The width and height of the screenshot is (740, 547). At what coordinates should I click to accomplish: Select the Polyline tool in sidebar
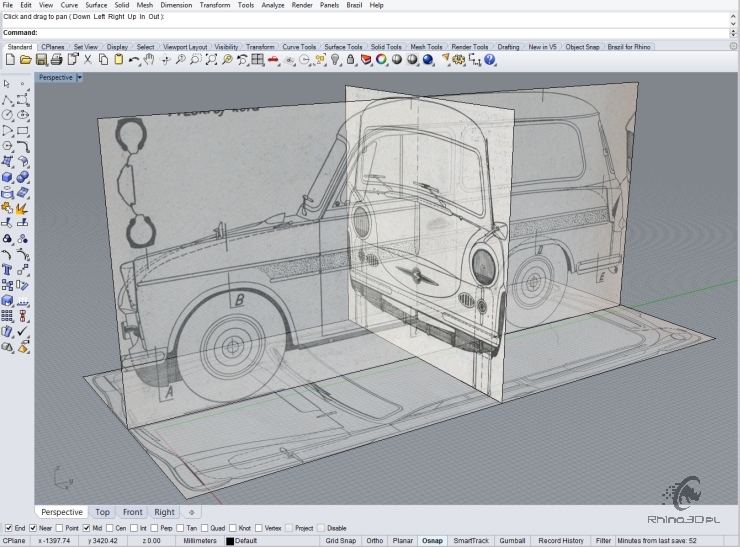[x=8, y=100]
